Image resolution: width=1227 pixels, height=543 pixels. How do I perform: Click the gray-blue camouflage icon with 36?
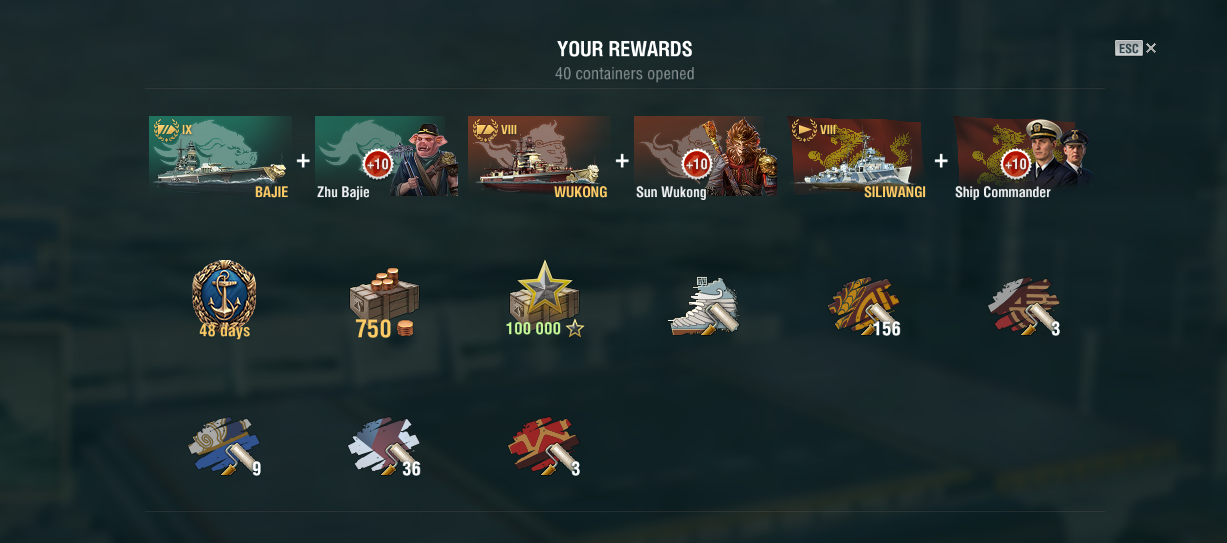pos(384,446)
